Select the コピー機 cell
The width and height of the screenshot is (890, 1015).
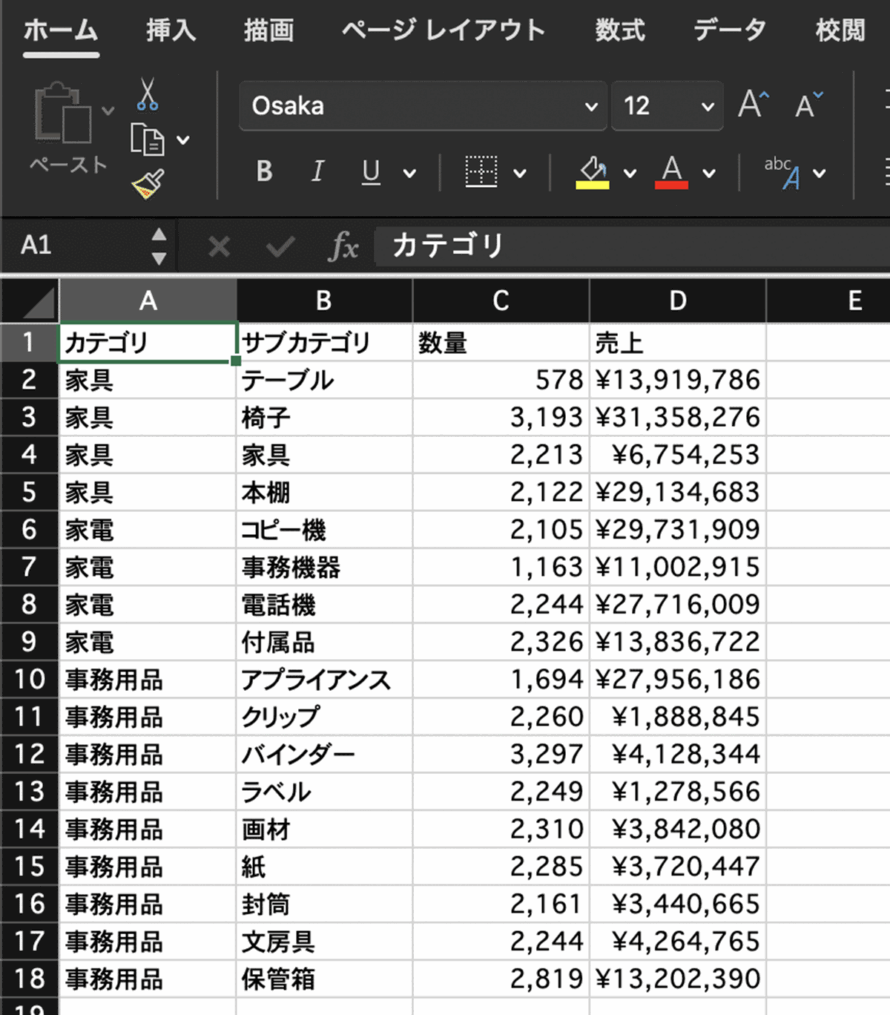[324, 530]
